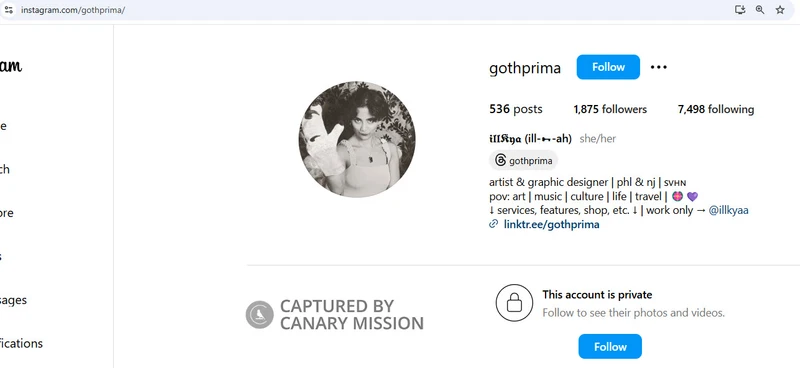800x368 pixels.
Task: Bookmark this page with the star icon
Action: 780,10
